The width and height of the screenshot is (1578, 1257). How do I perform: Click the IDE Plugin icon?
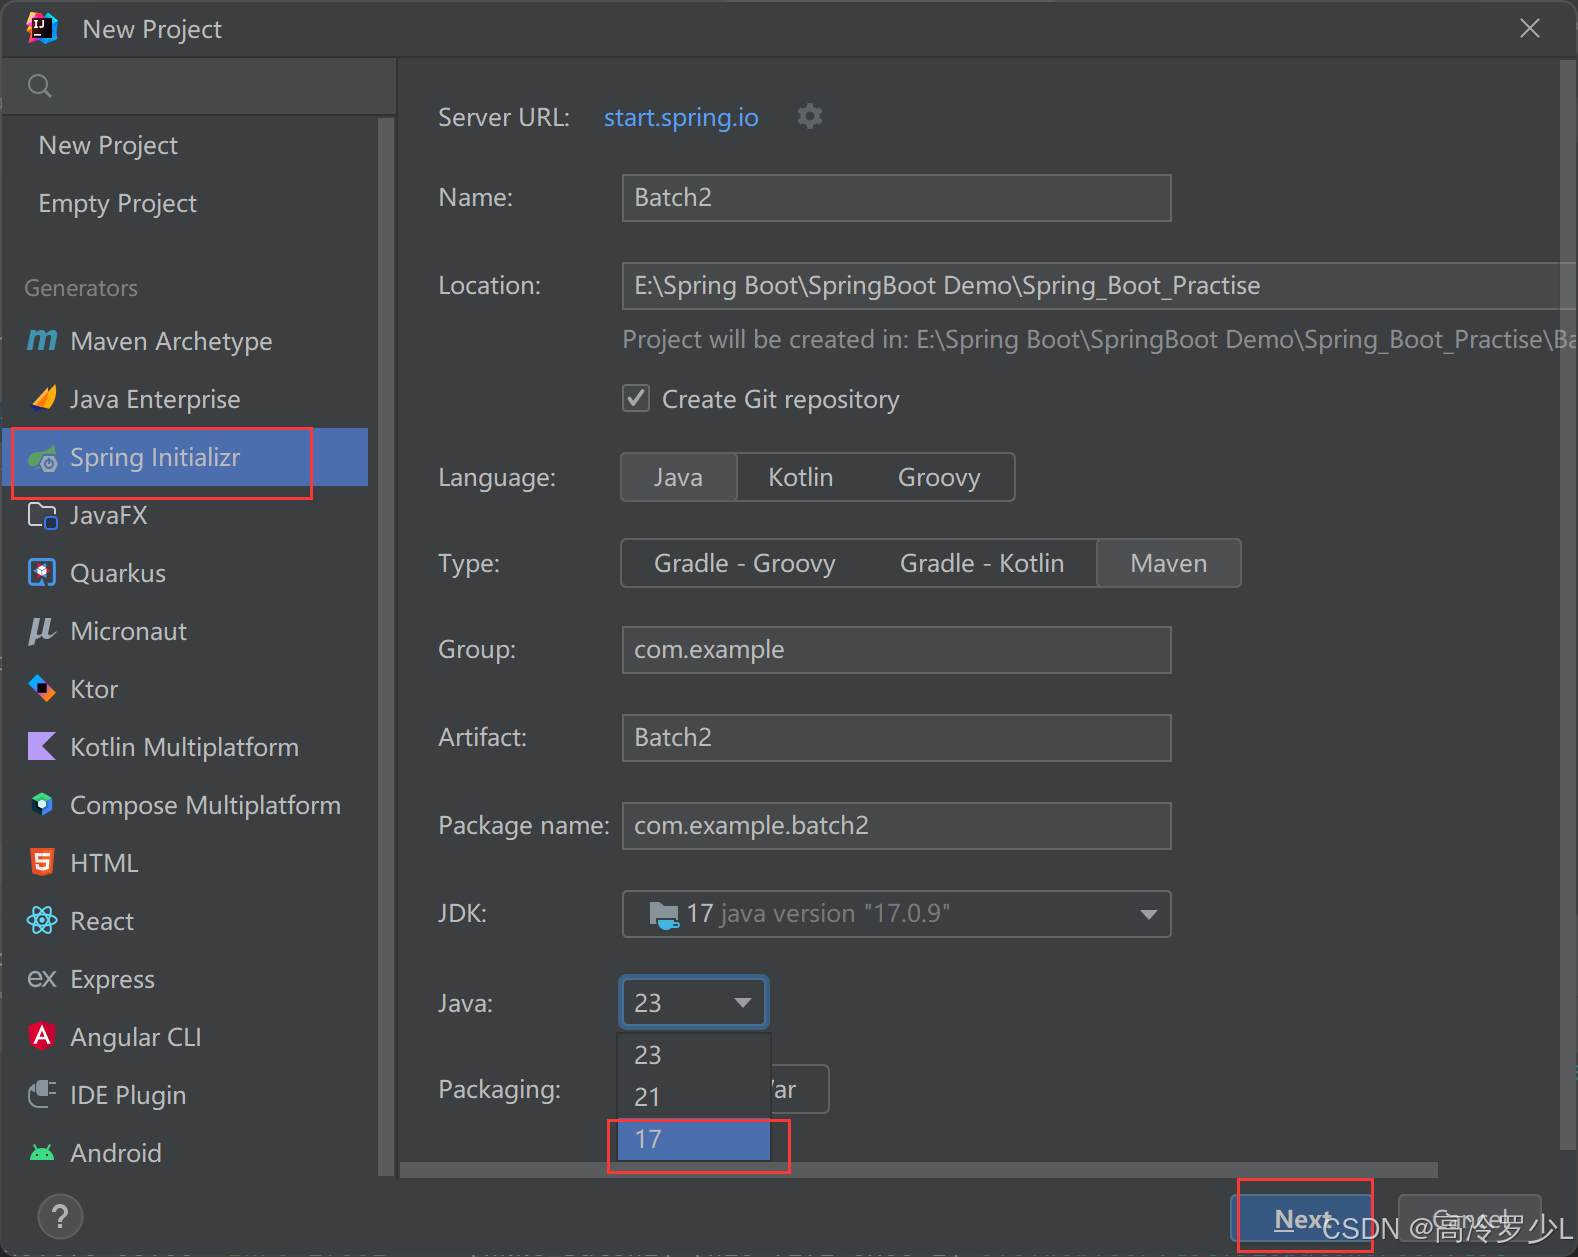click(42, 1094)
